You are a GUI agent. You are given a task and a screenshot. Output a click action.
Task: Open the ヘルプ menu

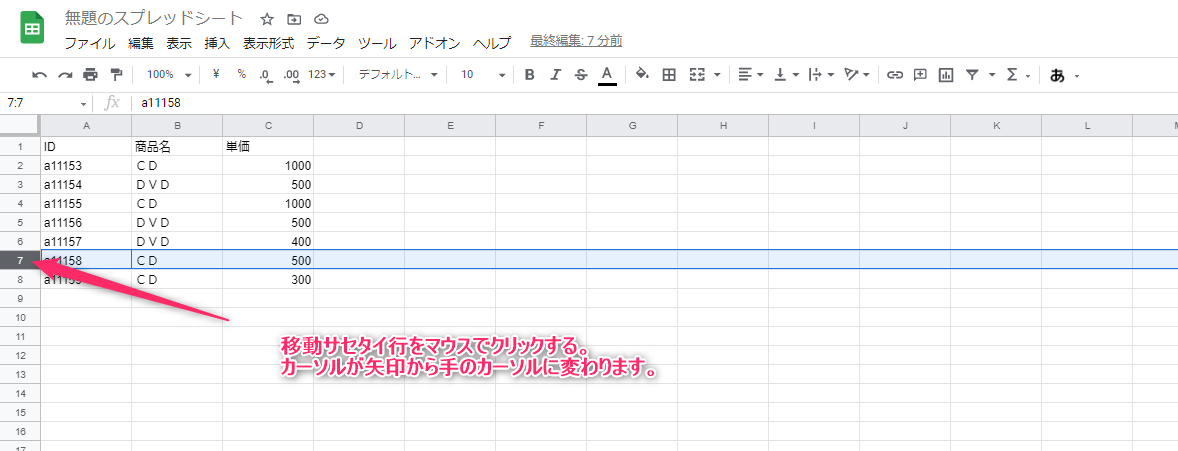492,43
